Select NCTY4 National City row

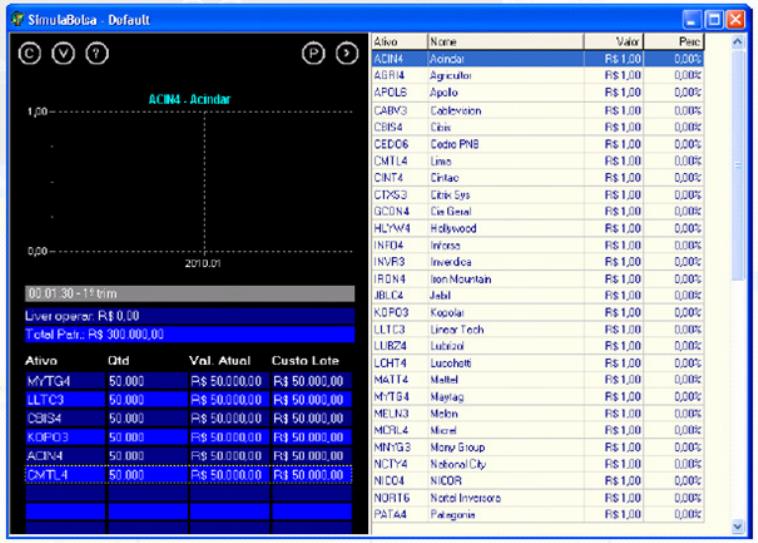click(538, 464)
